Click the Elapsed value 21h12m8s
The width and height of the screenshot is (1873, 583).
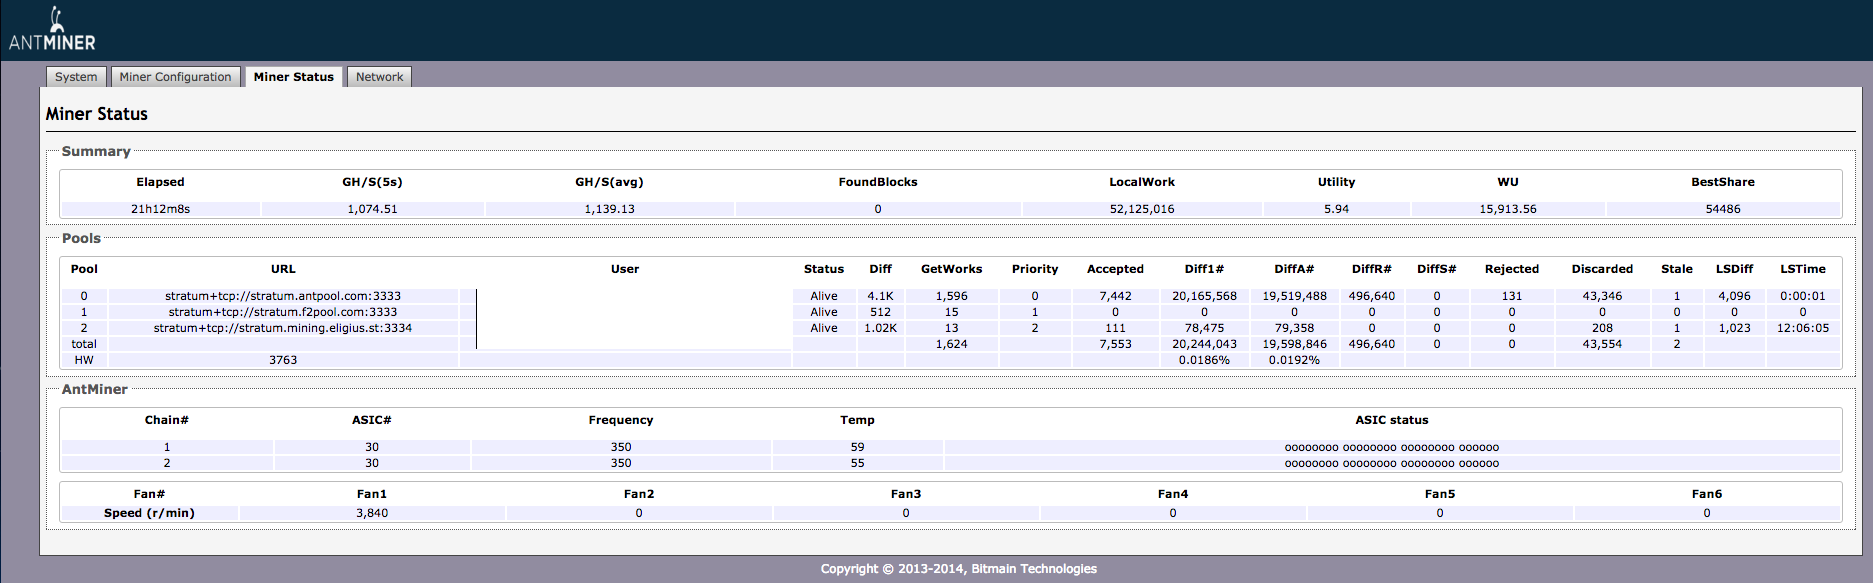click(160, 209)
